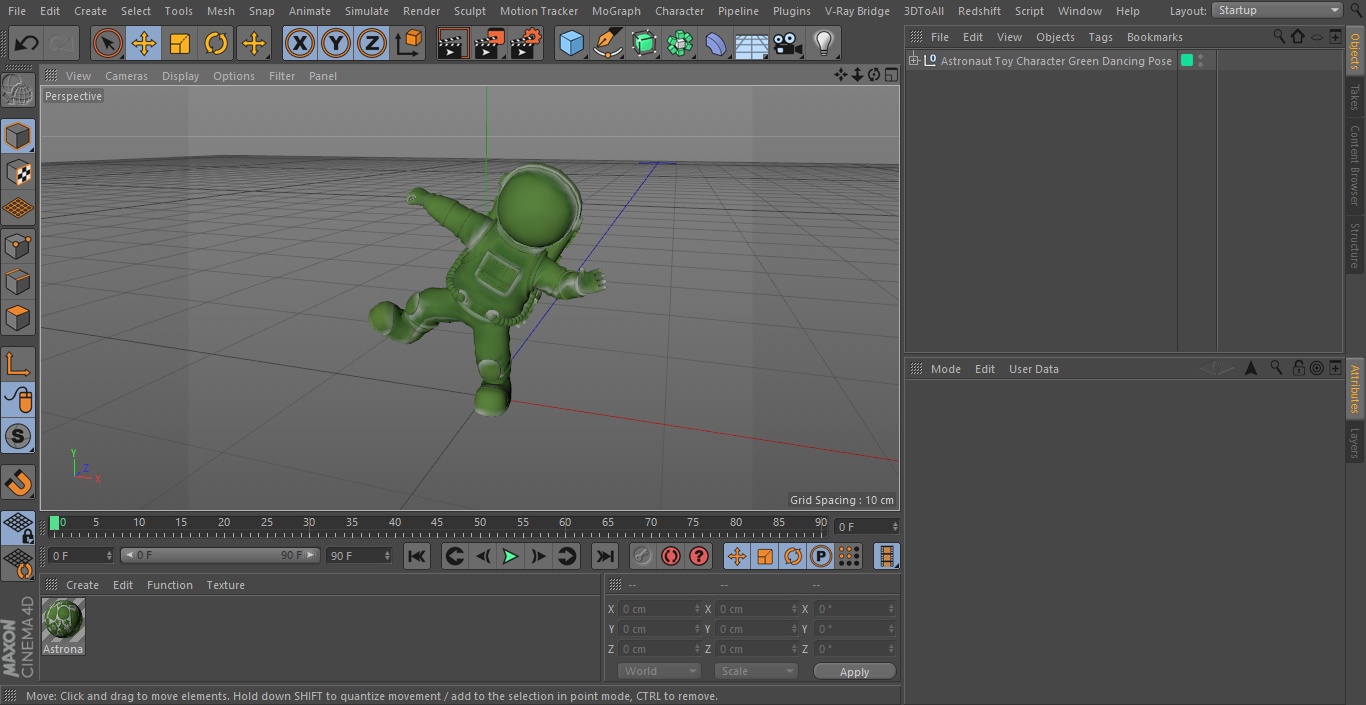Switch to the Attributes side tab
Image resolution: width=1366 pixels, height=705 pixels.
(x=1355, y=389)
